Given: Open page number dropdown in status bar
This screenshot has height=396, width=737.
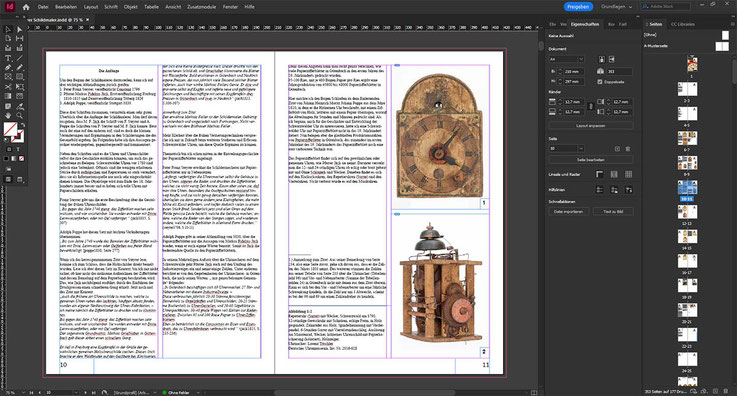Looking at the screenshot, I should click(x=75, y=392).
